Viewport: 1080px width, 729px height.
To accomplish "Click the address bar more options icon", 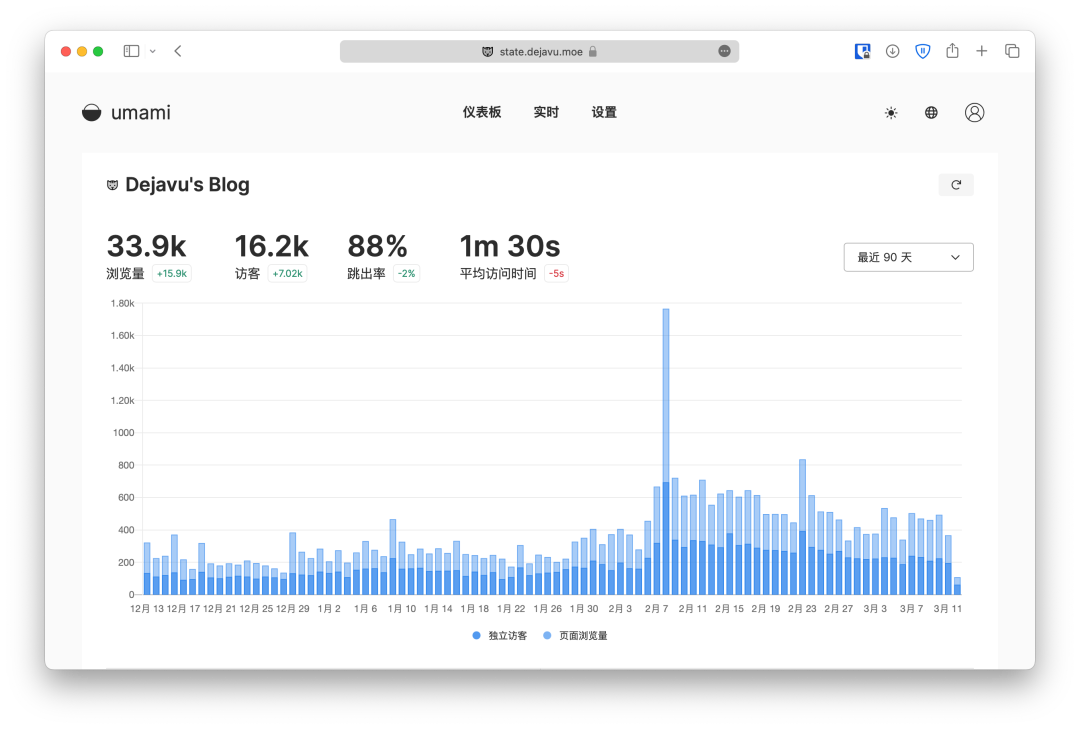I will click(724, 51).
